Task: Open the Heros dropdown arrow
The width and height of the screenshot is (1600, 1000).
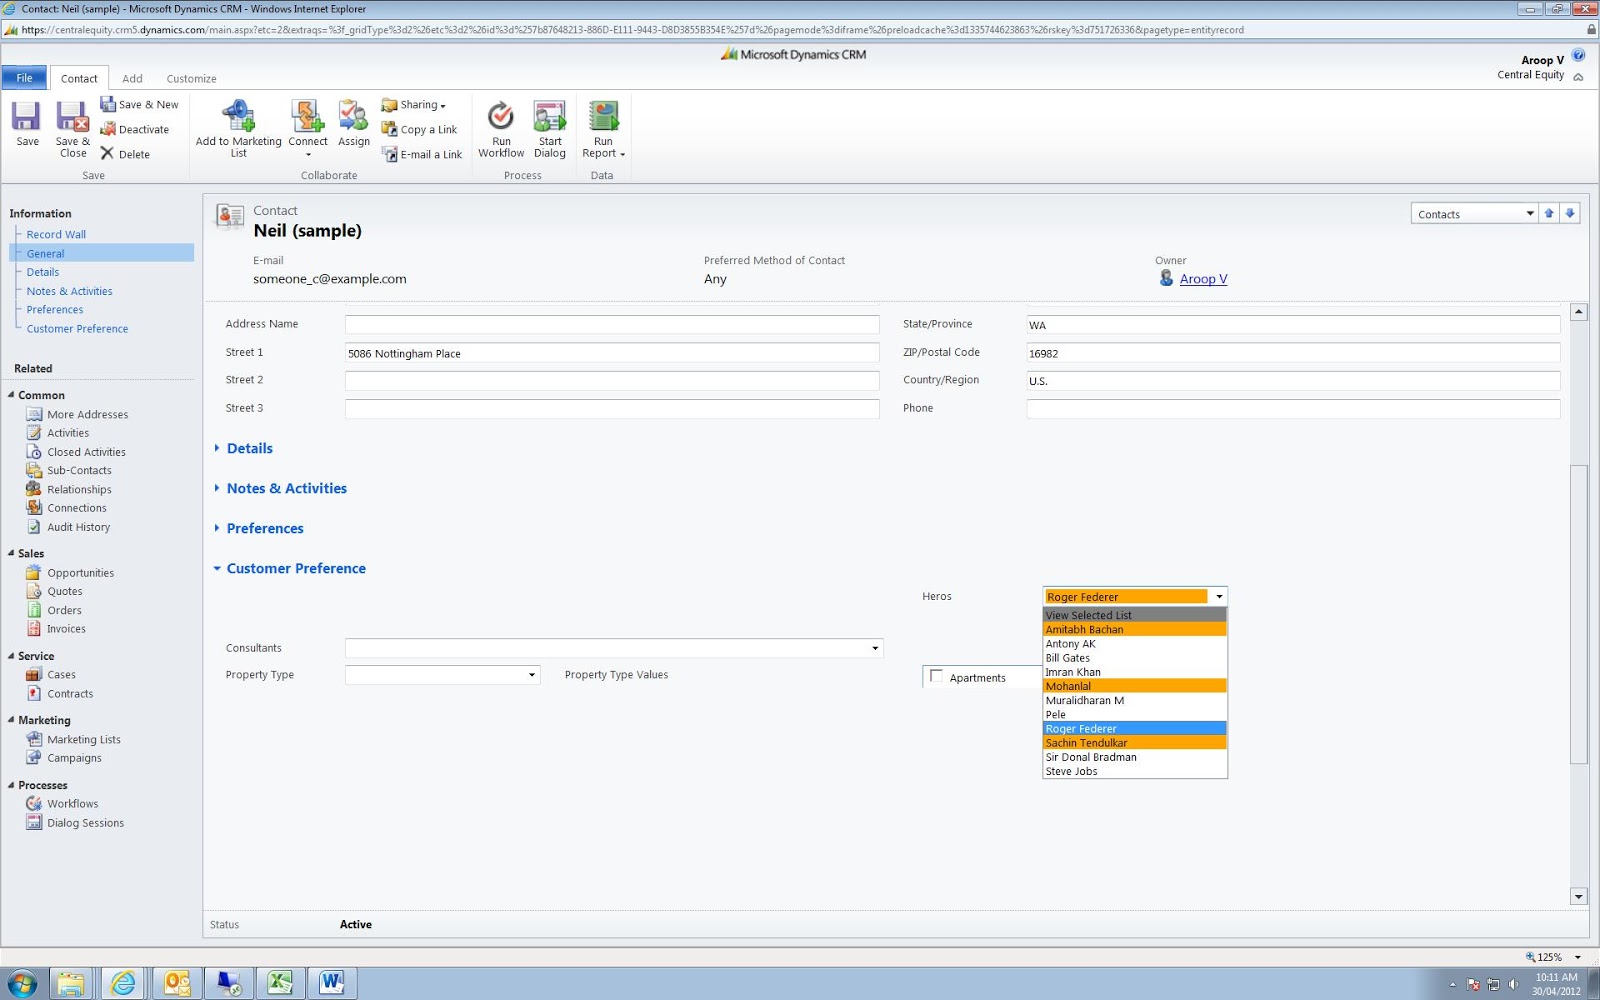Action: pos(1219,597)
